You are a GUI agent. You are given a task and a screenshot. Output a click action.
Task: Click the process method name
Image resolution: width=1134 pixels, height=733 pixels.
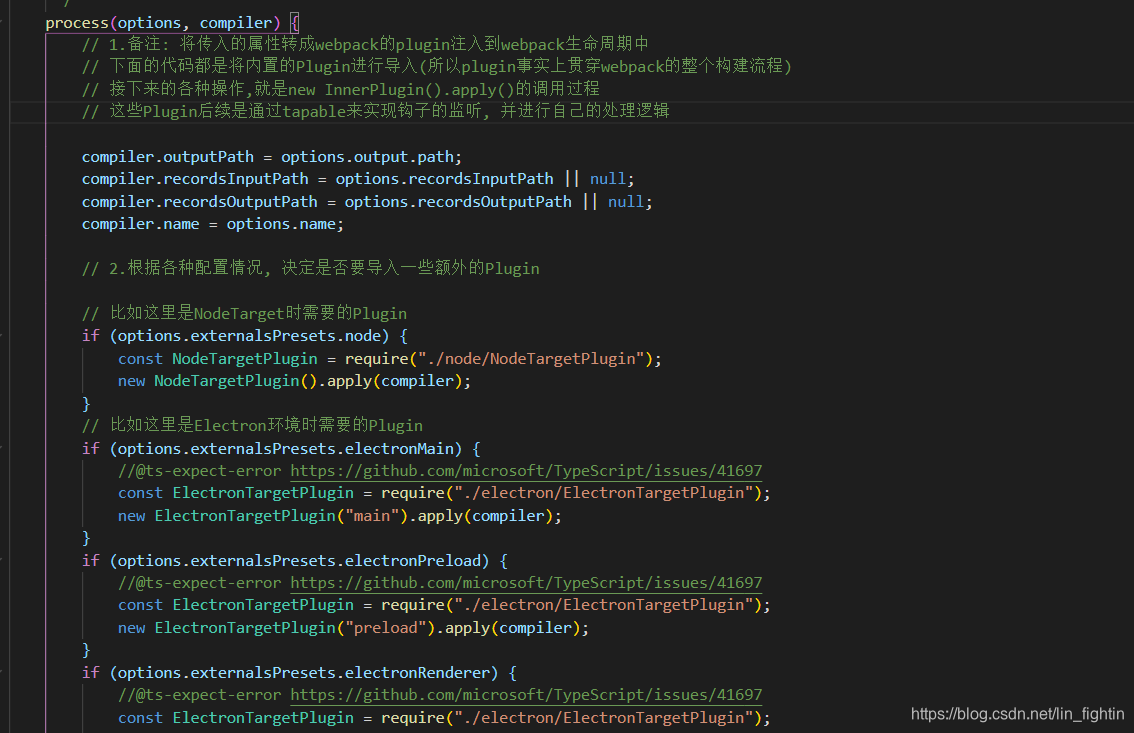pos(77,23)
